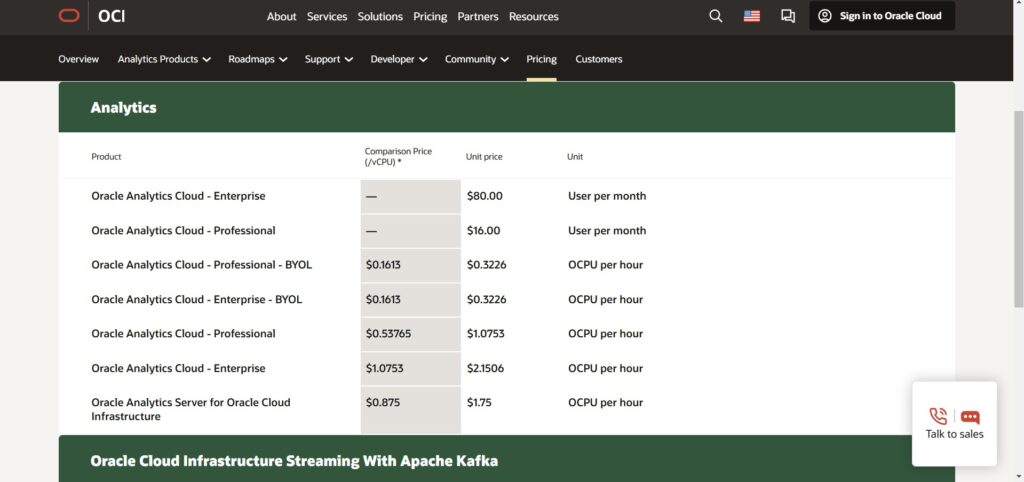
Task: Click the Comparison Price (/vCPU) column header
Action: tap(398, 157)
